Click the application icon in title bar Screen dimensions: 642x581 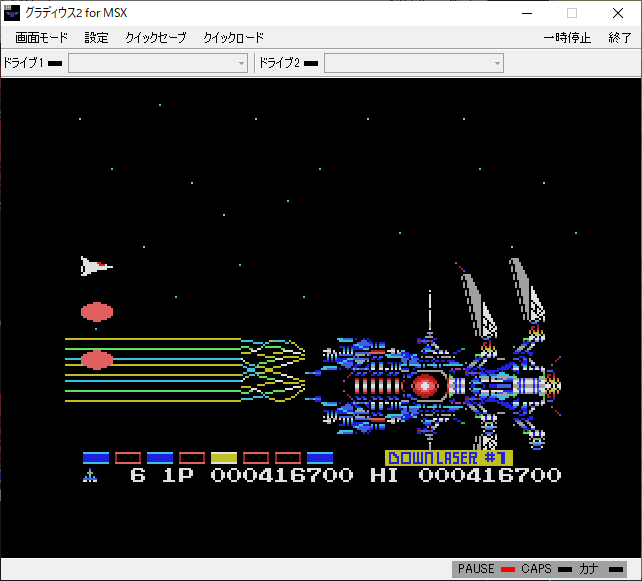11,13
